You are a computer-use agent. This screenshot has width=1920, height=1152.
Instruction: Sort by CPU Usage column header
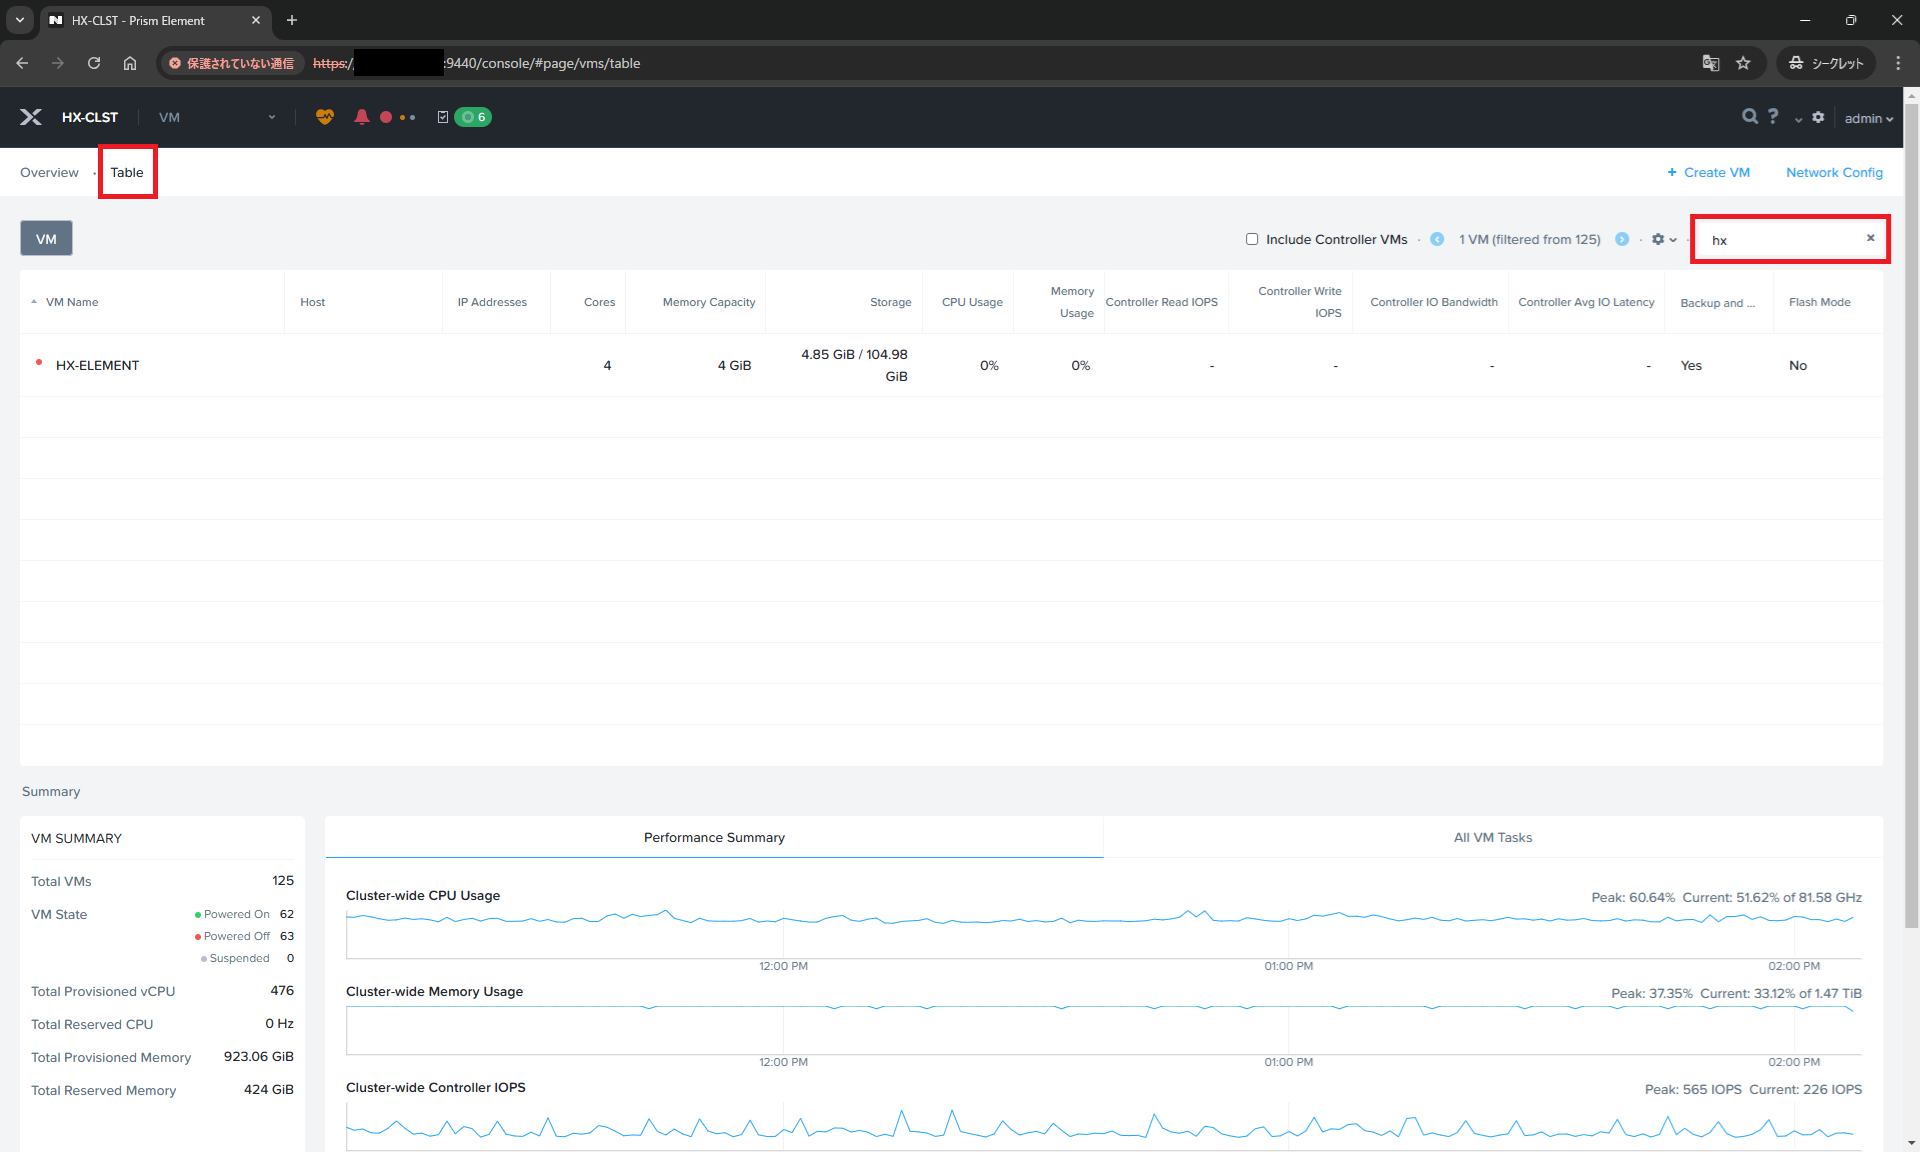point(972,302)
